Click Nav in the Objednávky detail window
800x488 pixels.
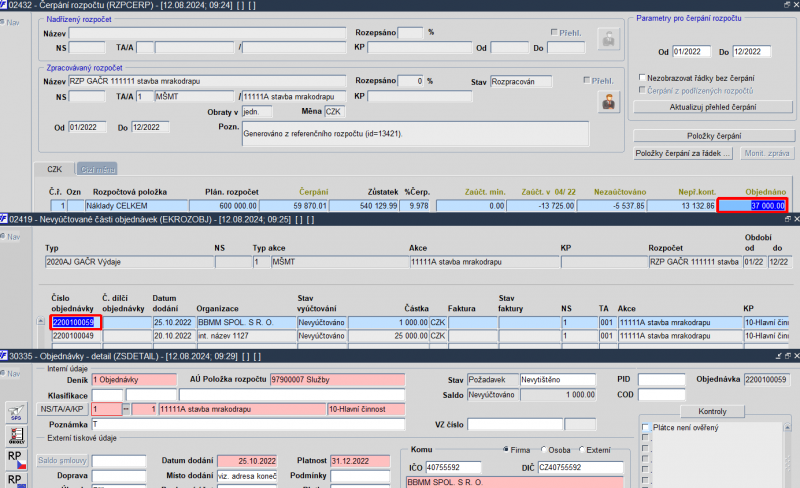11,374
